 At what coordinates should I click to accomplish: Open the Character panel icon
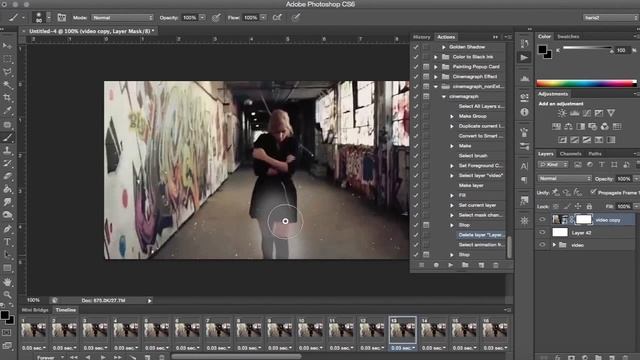(x=524, y=166)
